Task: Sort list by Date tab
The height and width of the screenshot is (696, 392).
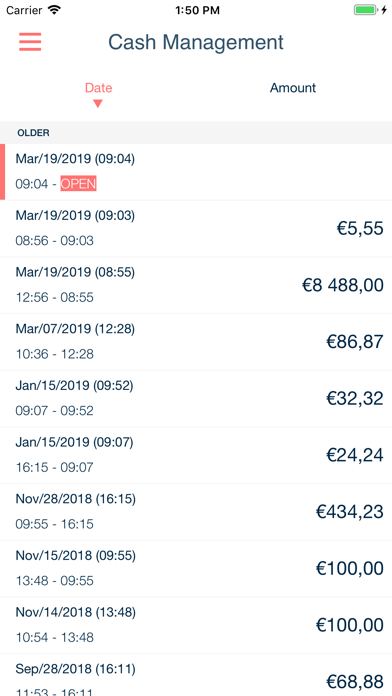Action: click(x=99, y=88)
